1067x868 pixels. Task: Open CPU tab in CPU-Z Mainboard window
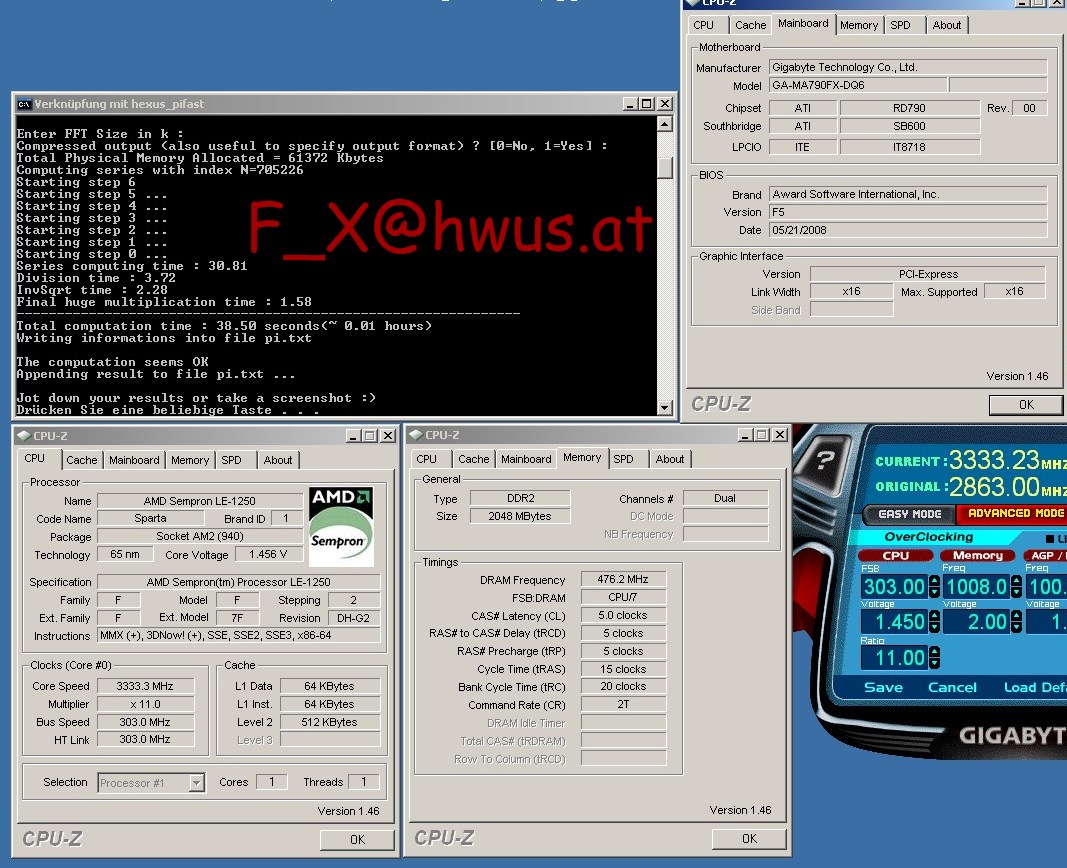coord(704,25)
